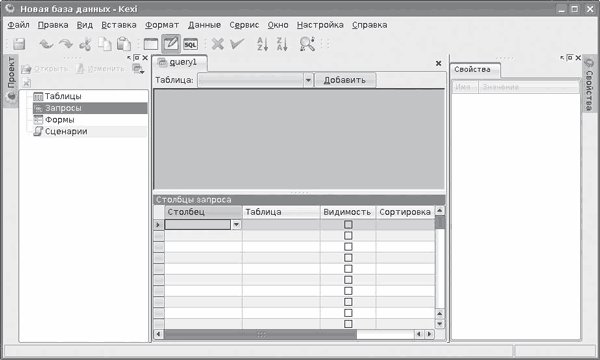The height and width of the screenshot is (360, 600).
Task: Switch to SQL view in toolbar
Action: click(190, 44)
